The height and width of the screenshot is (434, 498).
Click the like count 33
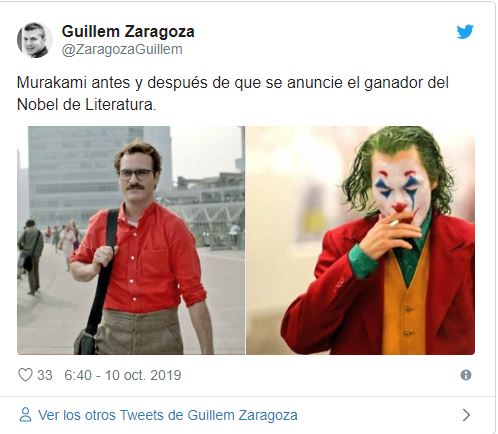45,375
